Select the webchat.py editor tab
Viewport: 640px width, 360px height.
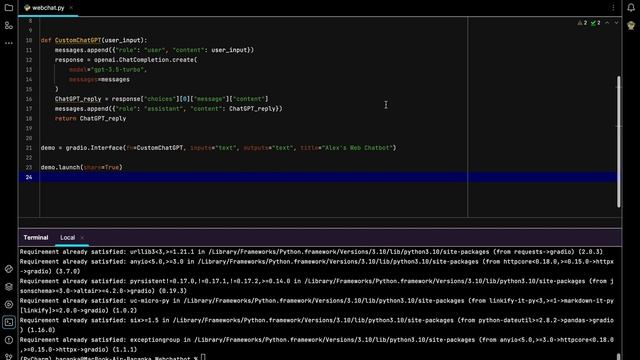(48, 8)
